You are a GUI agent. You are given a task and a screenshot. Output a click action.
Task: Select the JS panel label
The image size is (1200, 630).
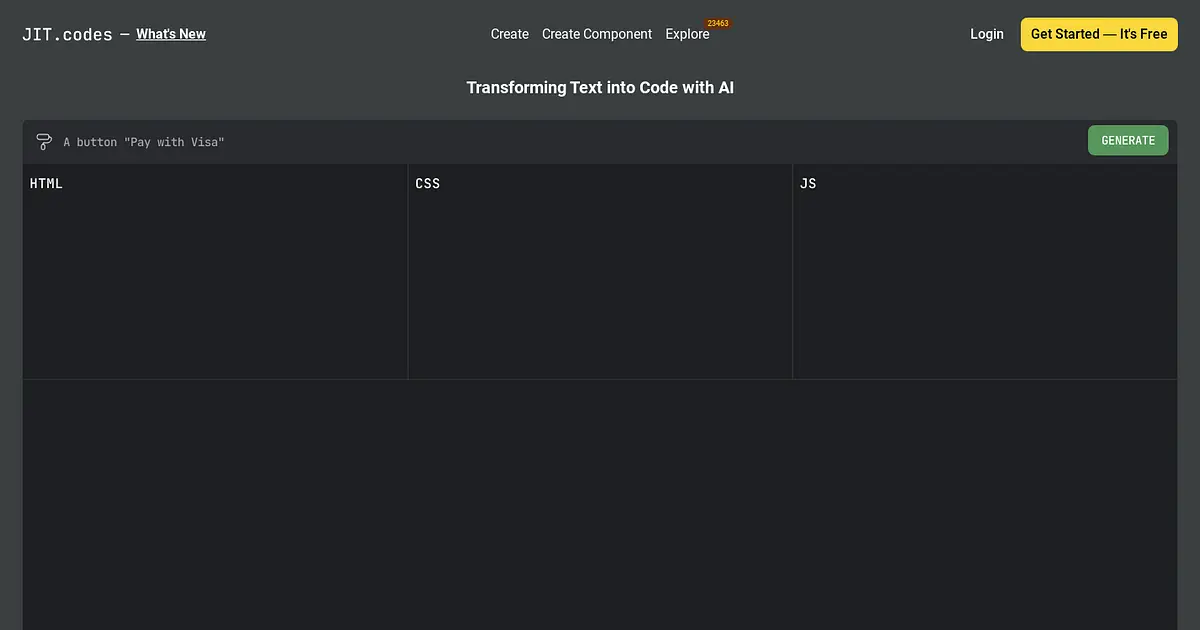[808, 184]
